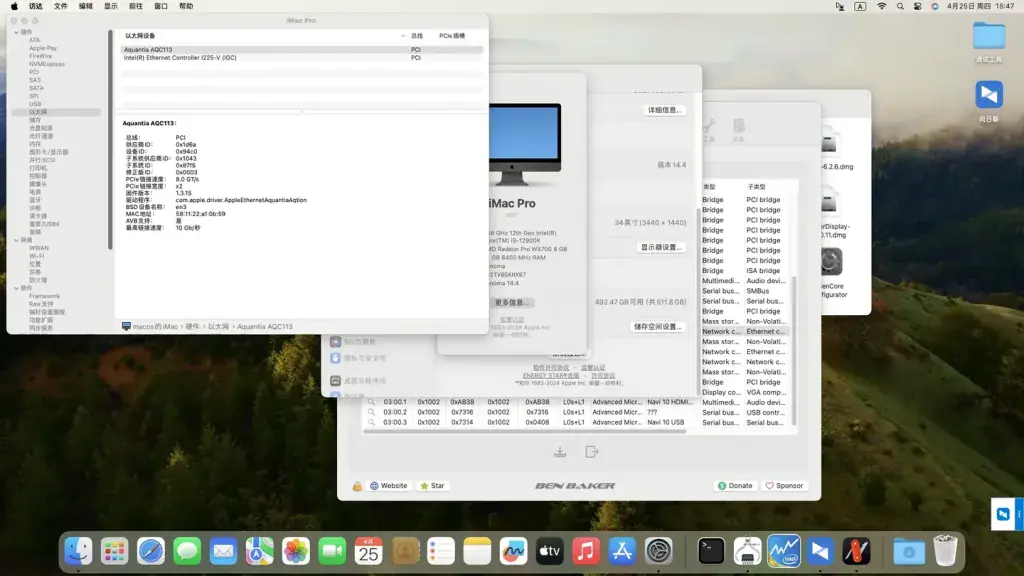The image size is (1024, 576).
Task: Open Spotlight search in menu bar
Action: 900,6
